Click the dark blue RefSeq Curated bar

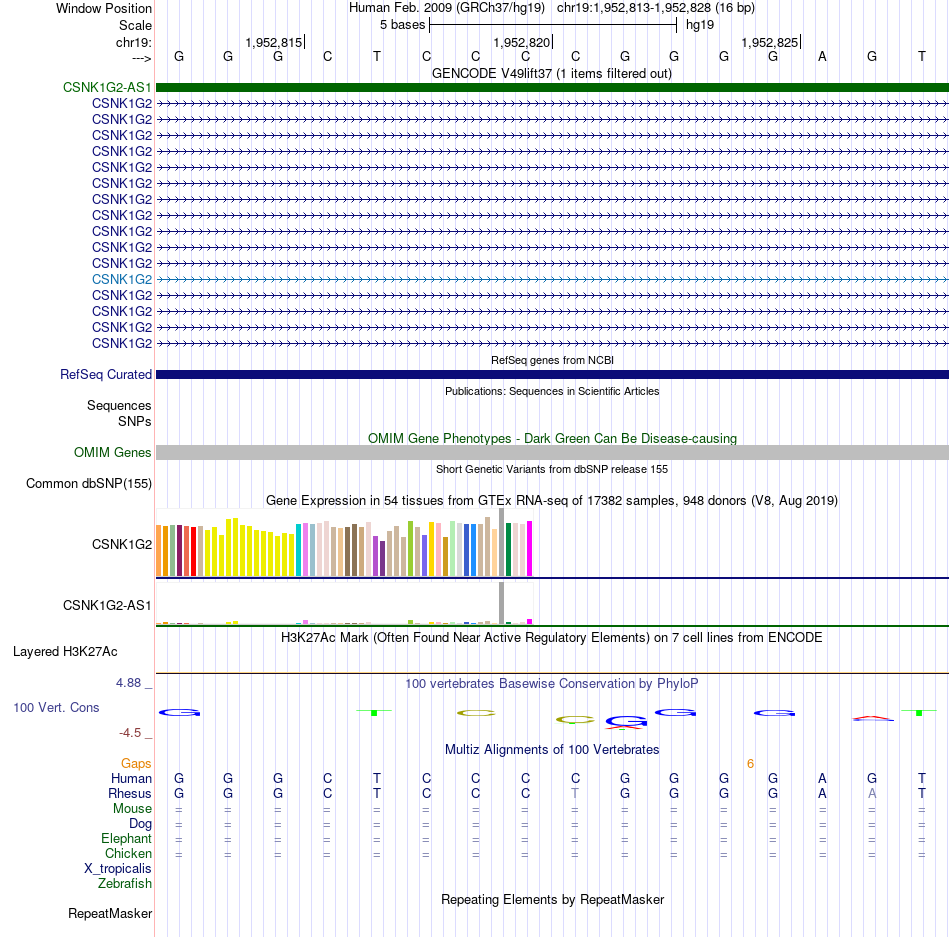tap(552, 375)
